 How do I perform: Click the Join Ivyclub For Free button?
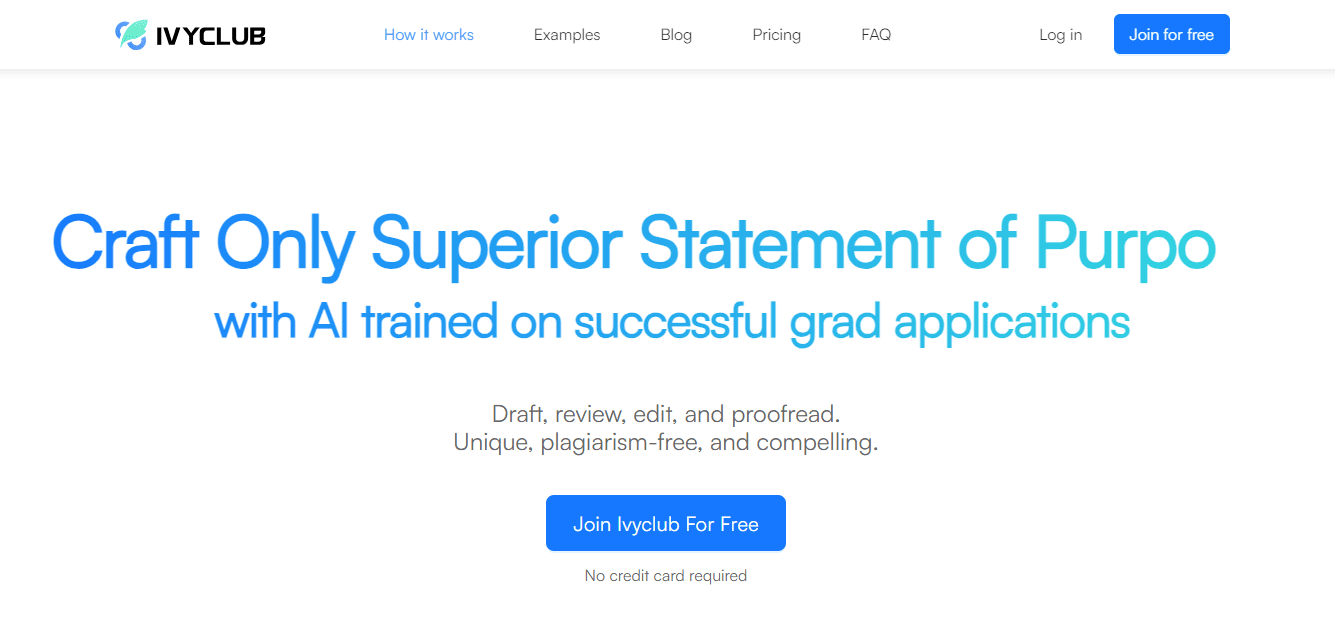(x=666, y=523)
